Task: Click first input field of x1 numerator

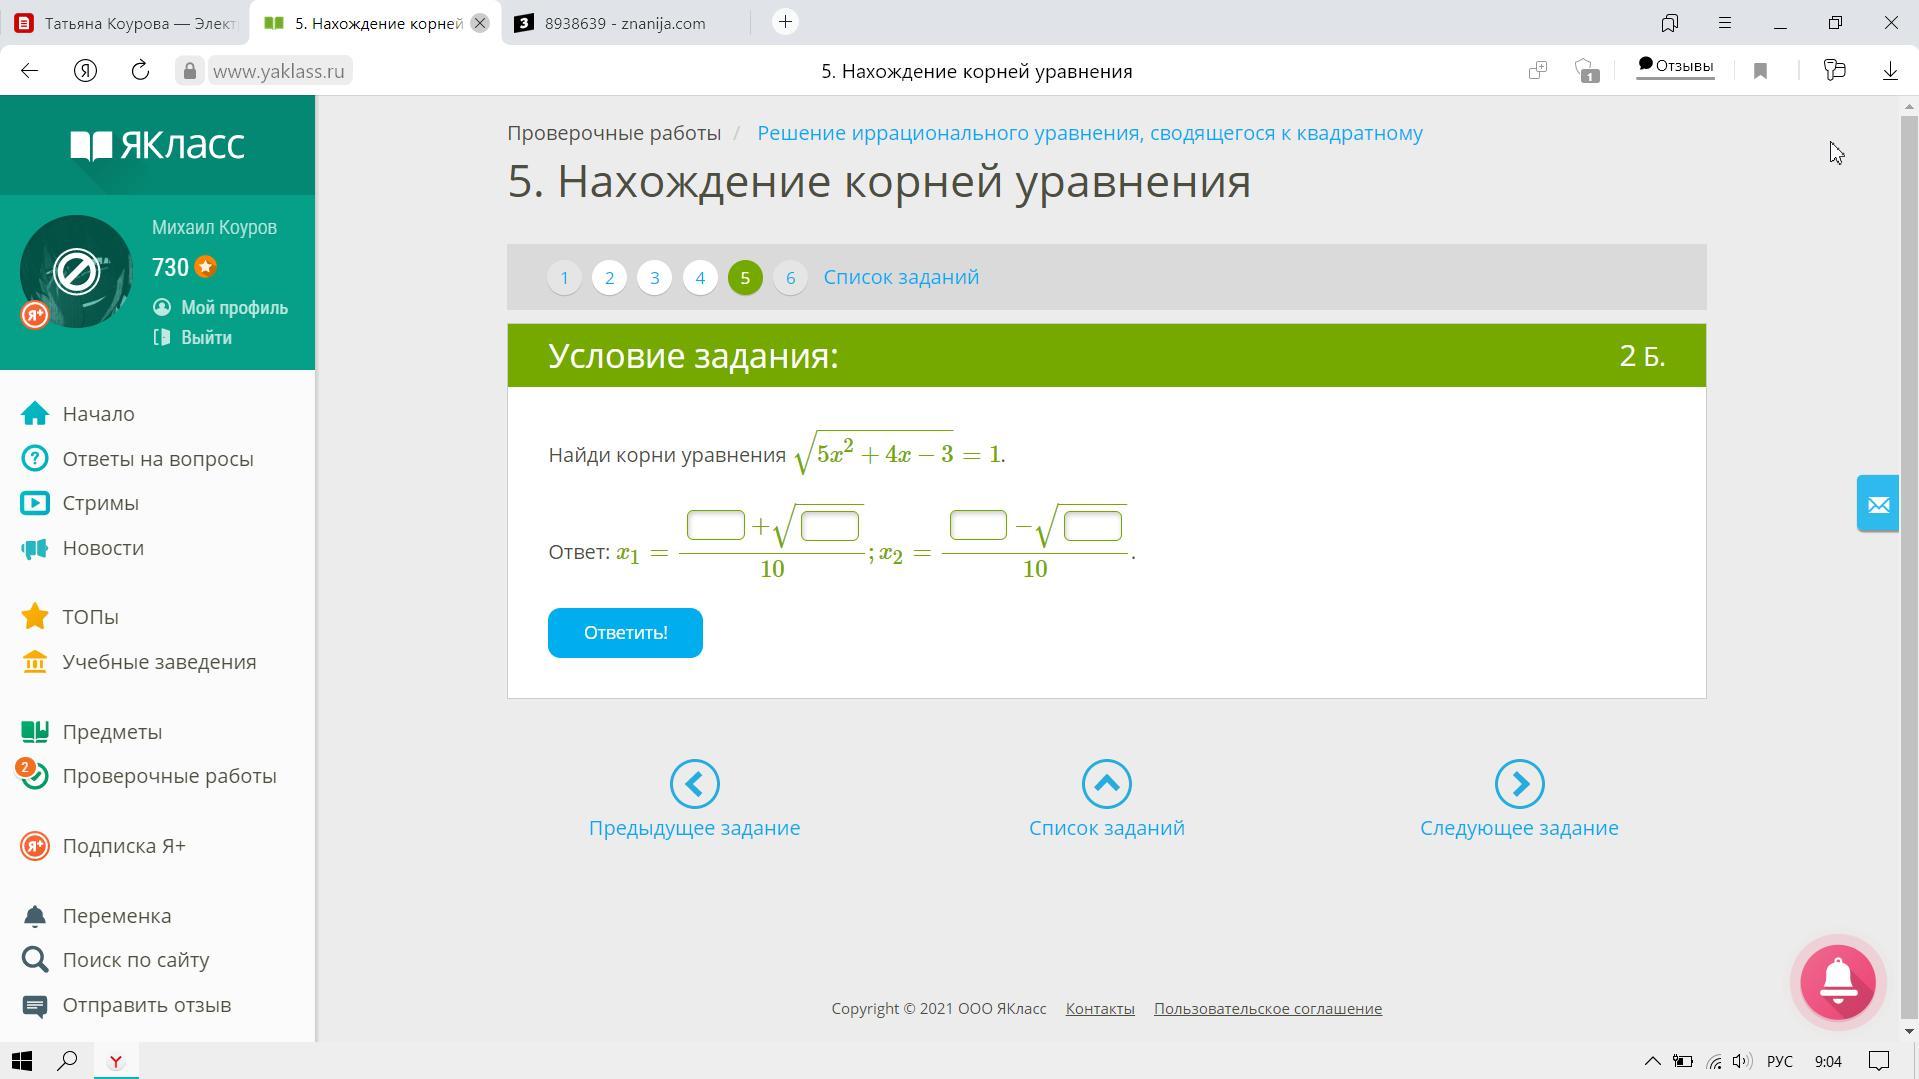Action: [x=716, y=525]
